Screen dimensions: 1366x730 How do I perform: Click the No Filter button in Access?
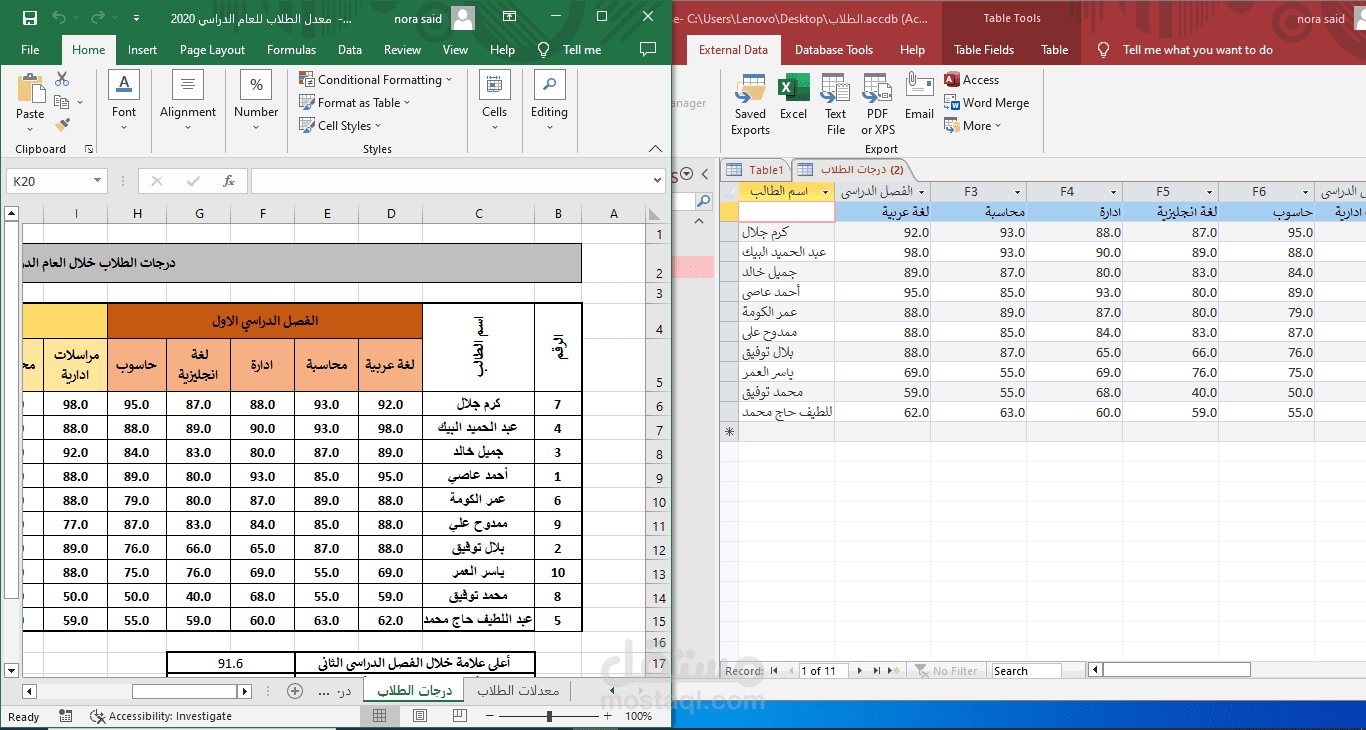pos(945,671)
